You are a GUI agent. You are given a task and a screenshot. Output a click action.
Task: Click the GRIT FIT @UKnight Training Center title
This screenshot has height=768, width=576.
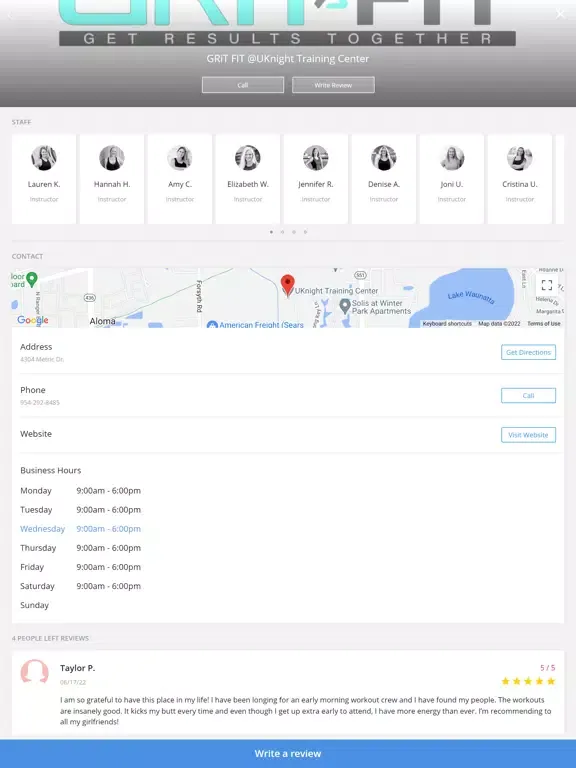pyautogui.click(x=288, y=59)
